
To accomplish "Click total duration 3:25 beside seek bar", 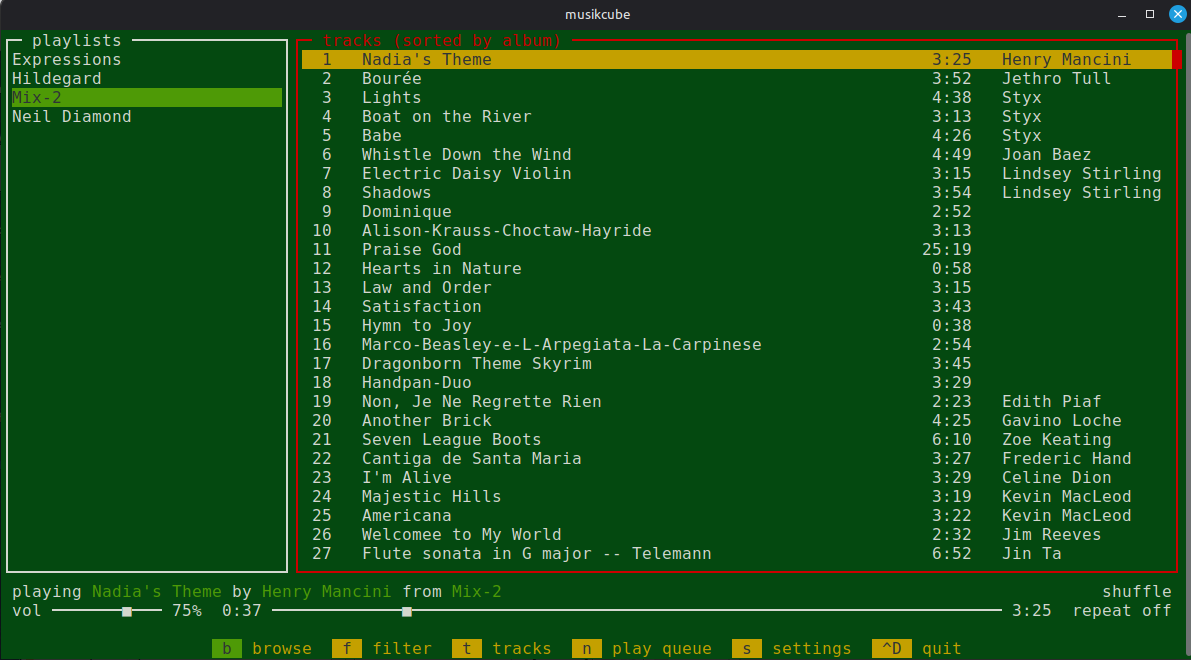I will pyautogui.click(x=1031, y=611).
